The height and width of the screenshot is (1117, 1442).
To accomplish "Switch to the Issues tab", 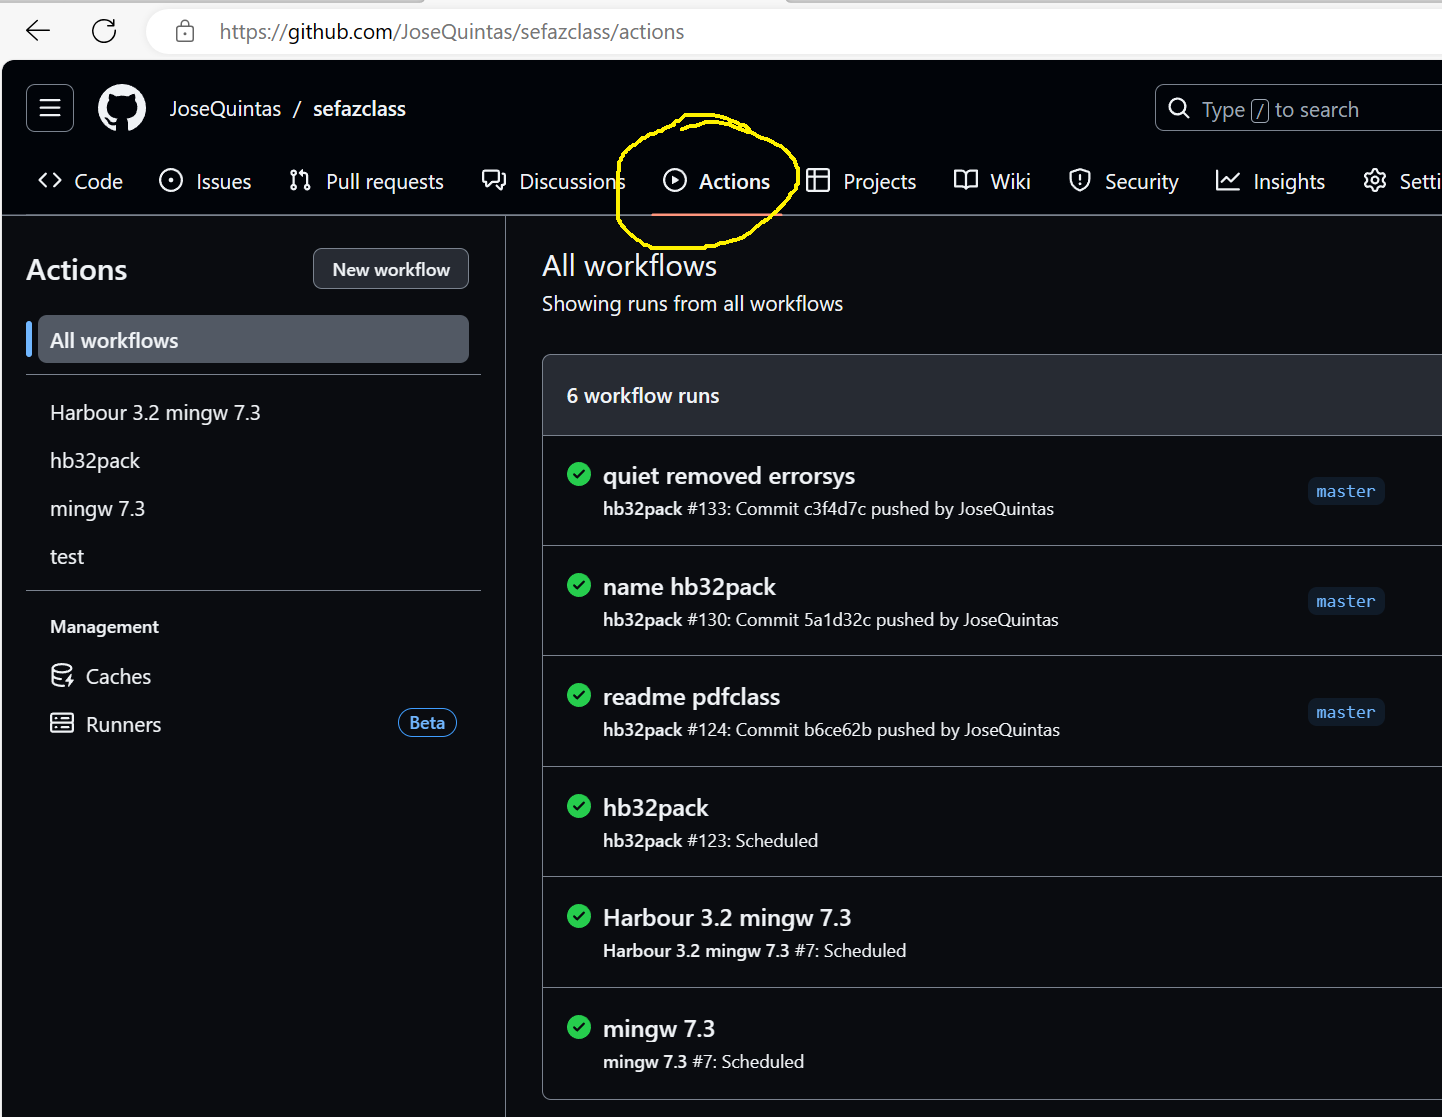I will pos(205,181).
